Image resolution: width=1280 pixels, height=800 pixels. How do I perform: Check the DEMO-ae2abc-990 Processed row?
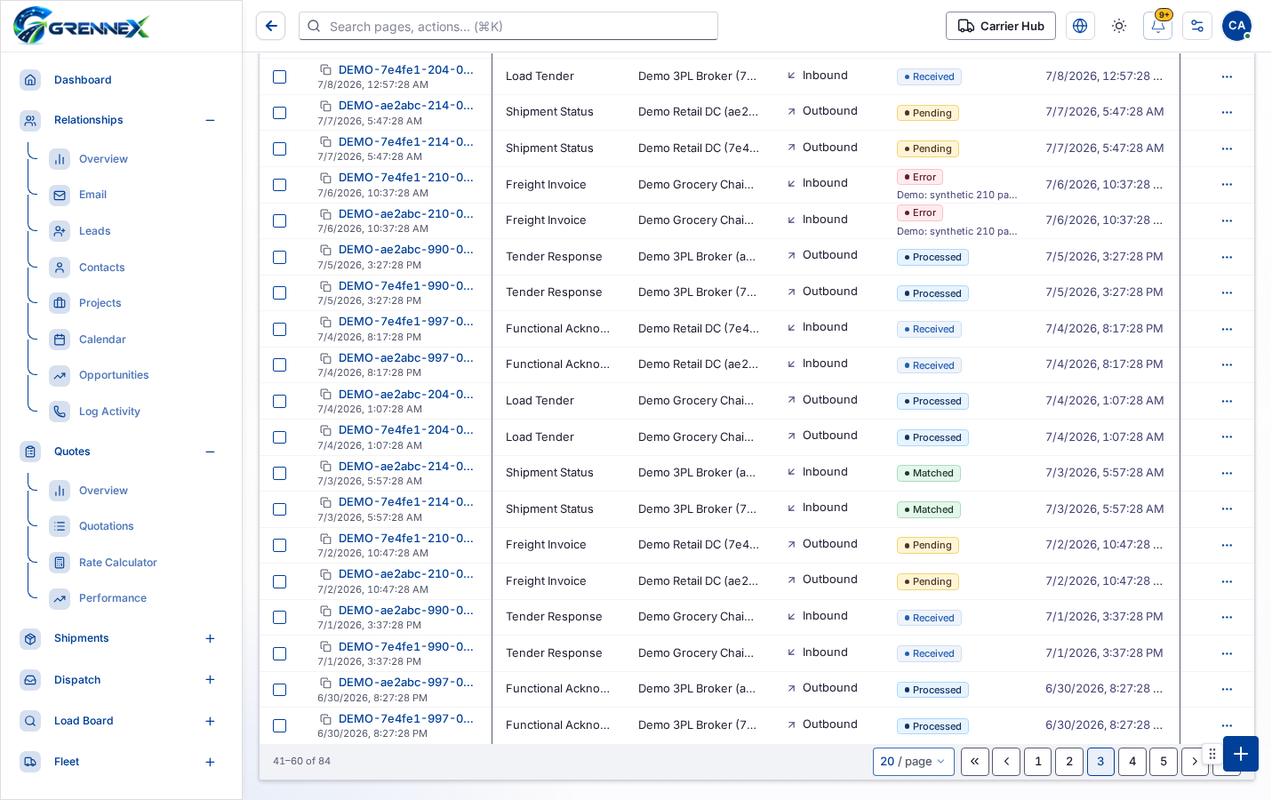pyautogui.click(x=280, y=257)
